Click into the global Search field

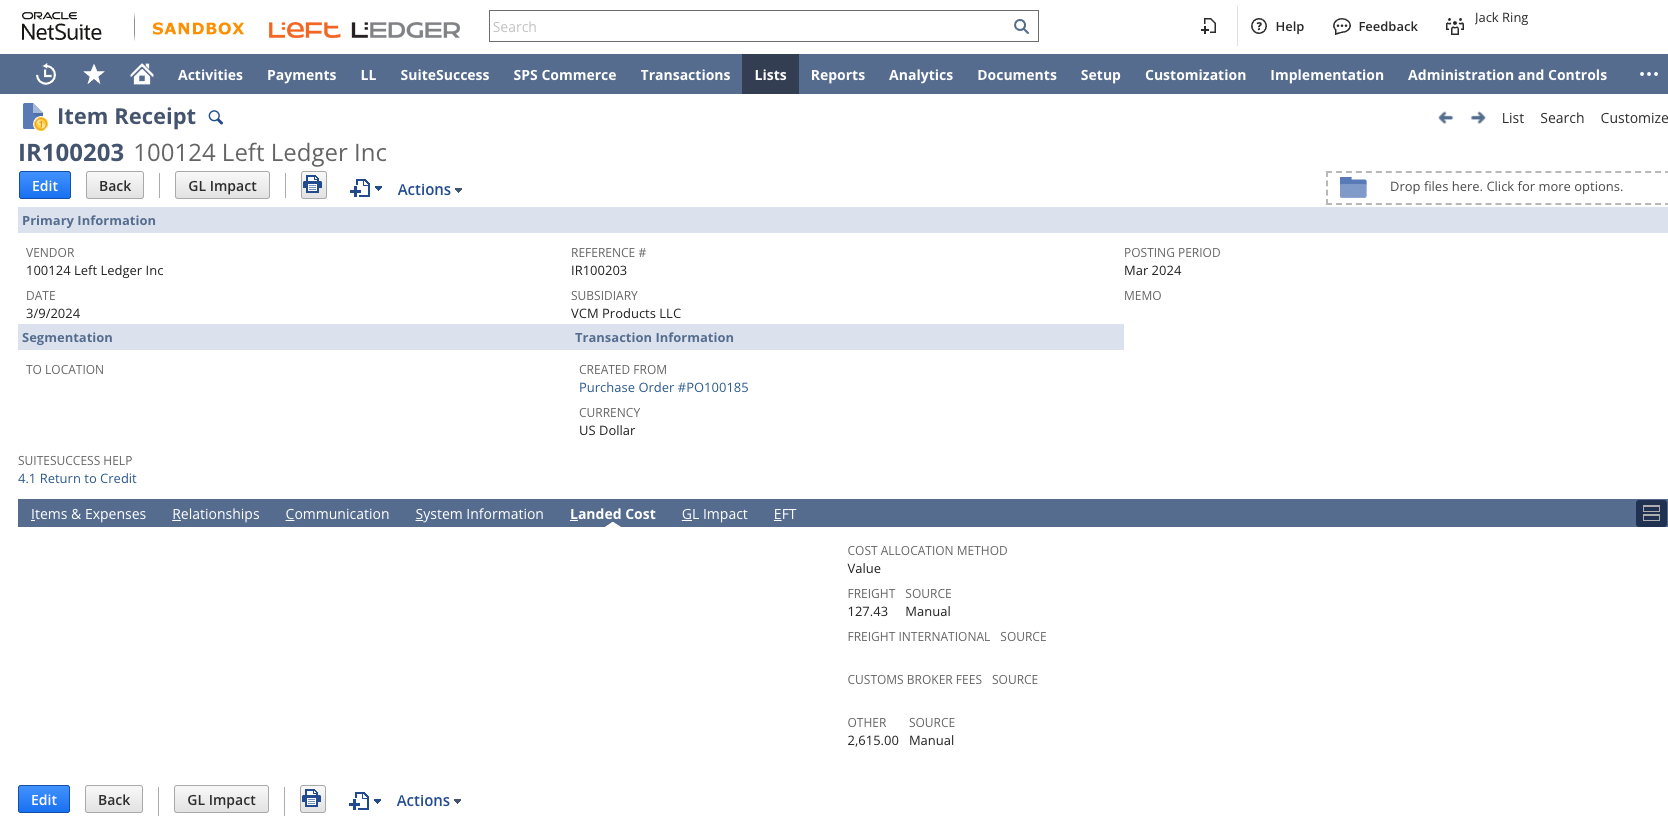click(750, 26)
